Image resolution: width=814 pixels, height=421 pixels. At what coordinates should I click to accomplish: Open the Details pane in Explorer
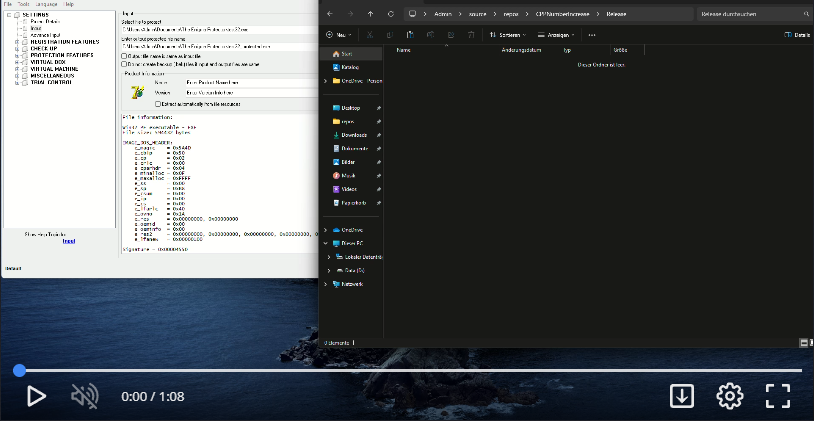[797, 35]
